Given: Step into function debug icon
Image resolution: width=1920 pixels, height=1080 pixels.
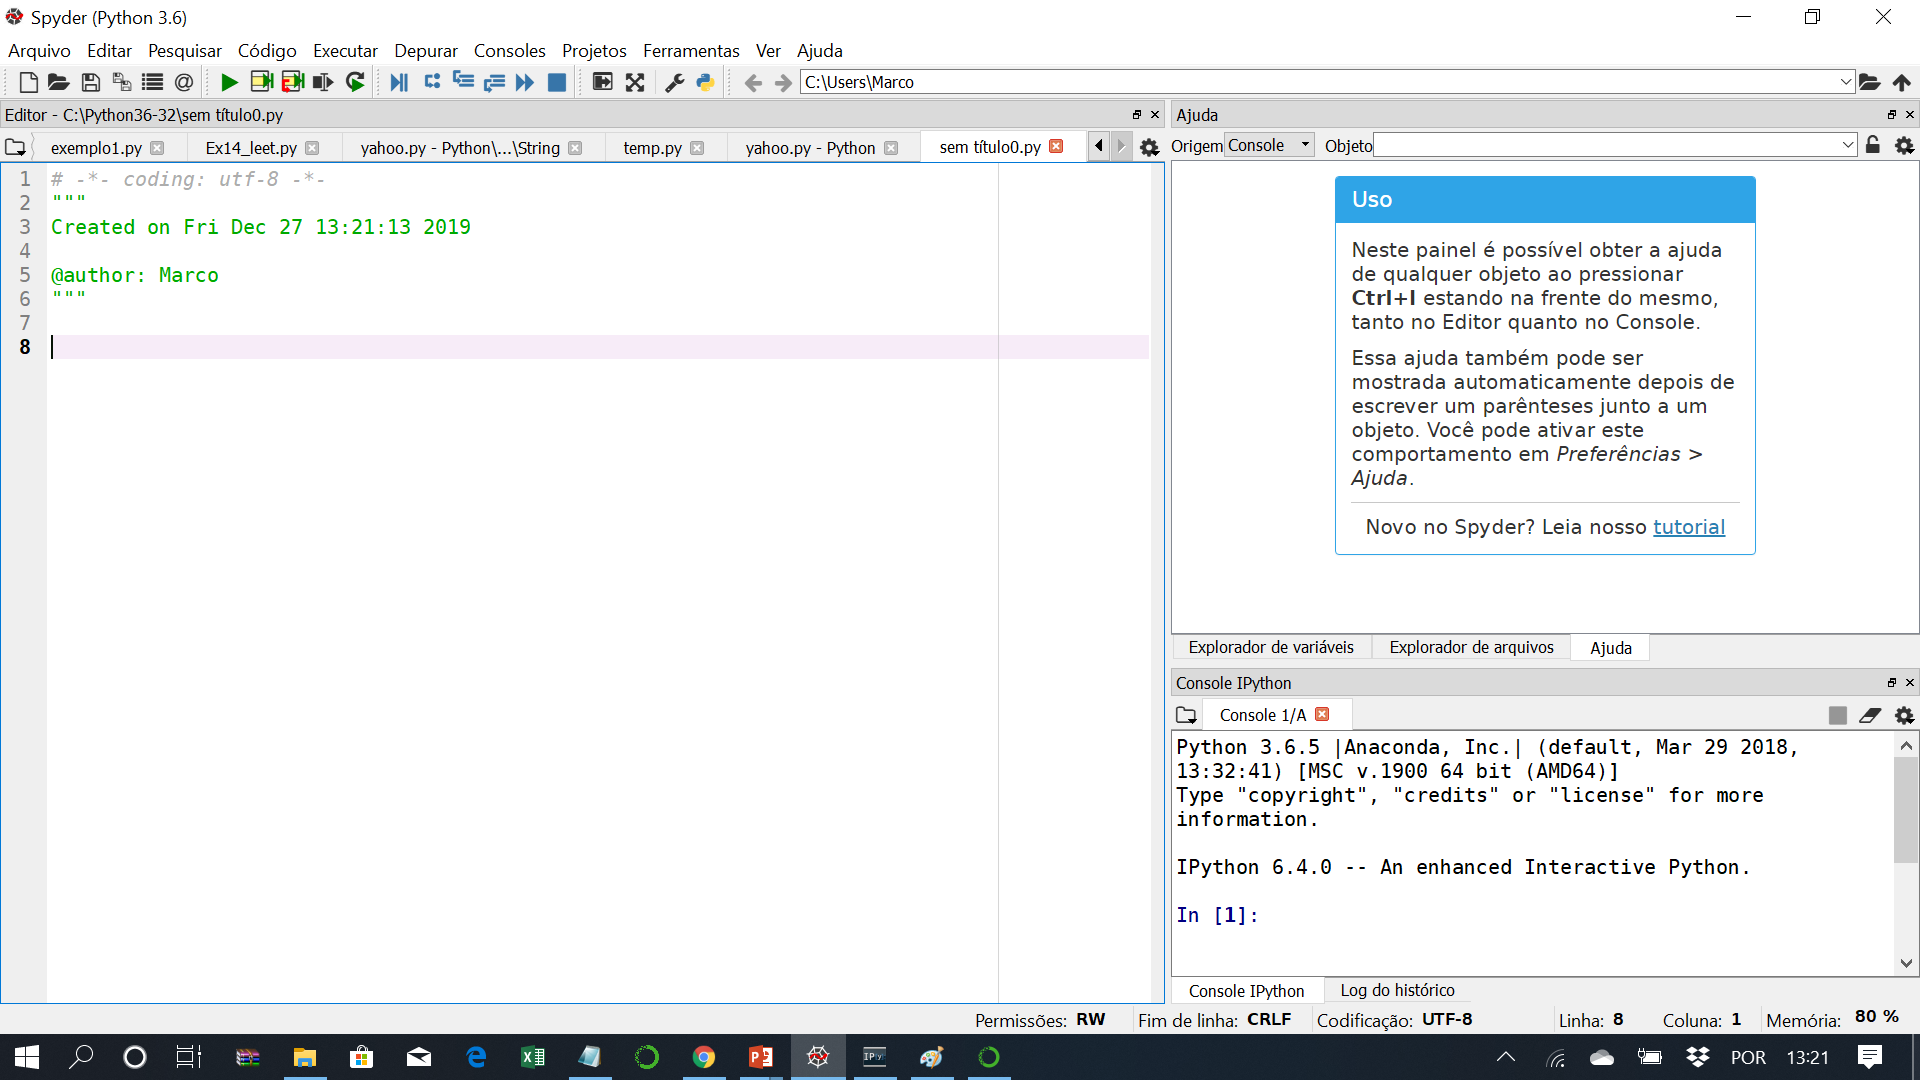Looking at the screenshot, I should tap(463, 82).
